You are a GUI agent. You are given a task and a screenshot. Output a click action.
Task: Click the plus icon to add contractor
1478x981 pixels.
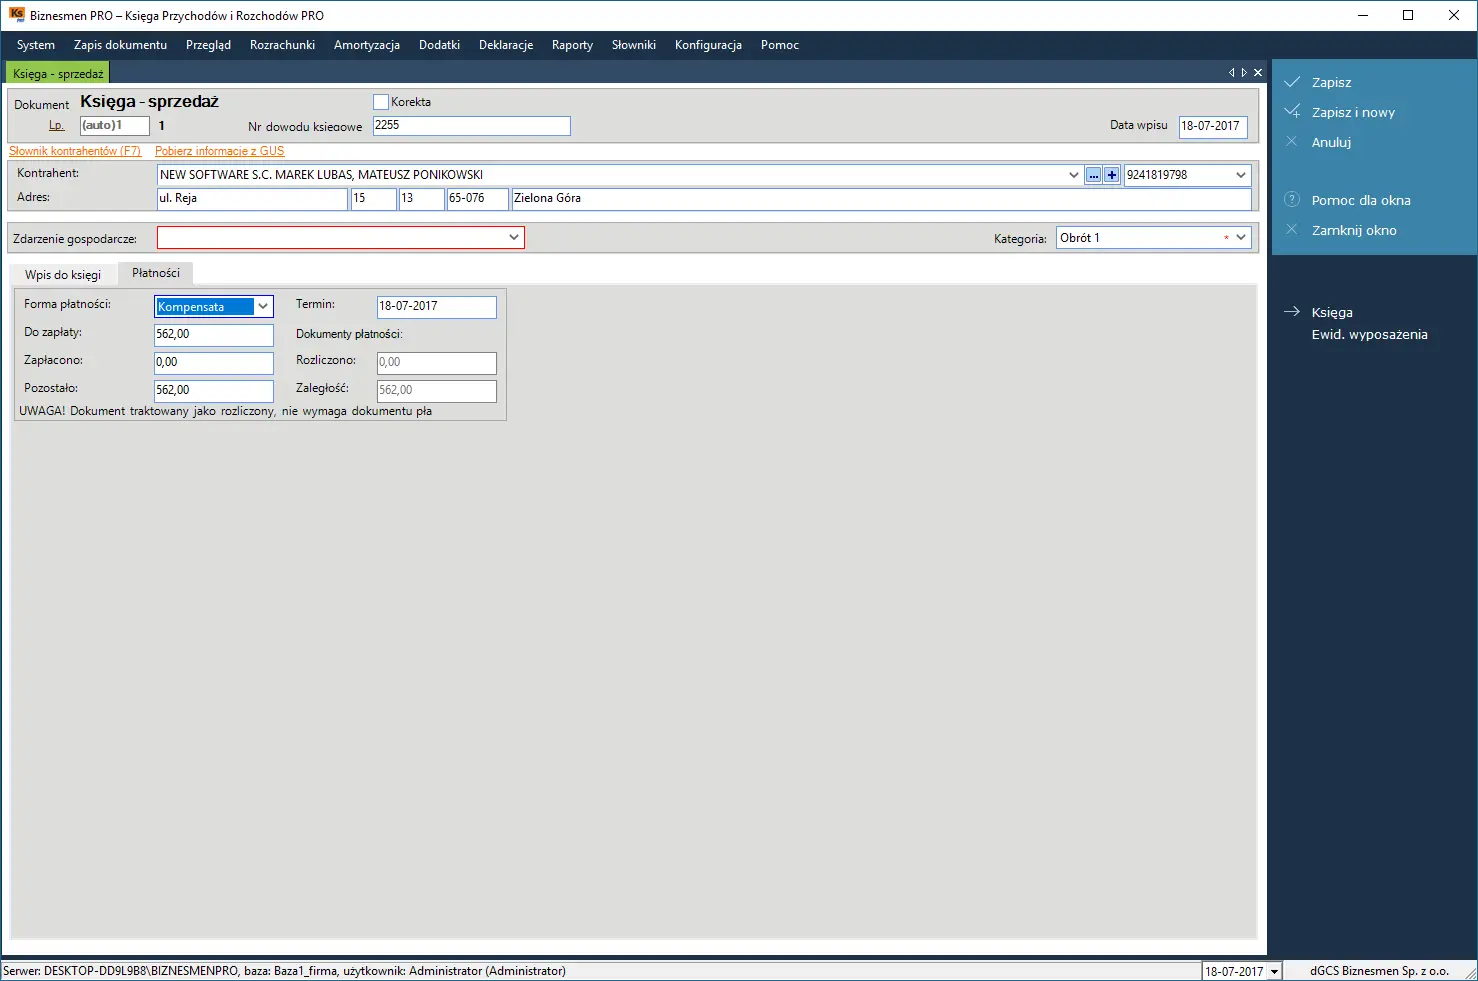(1111, 175)
